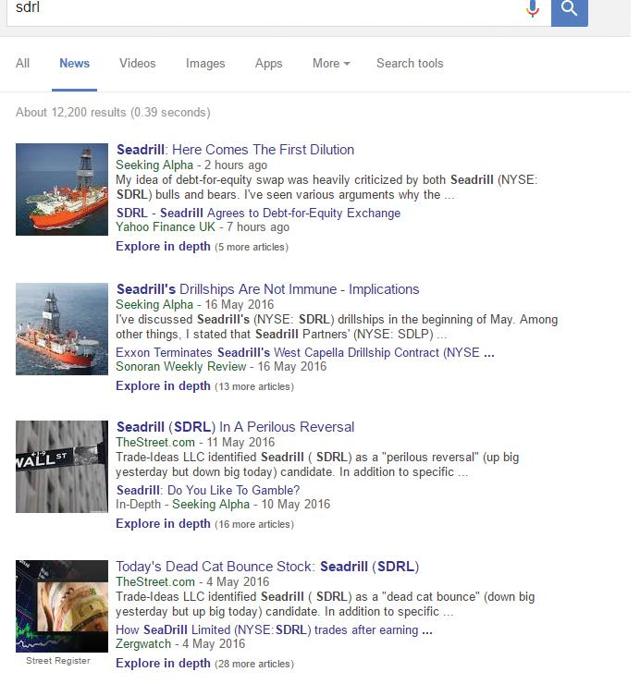Click the drillship thumbnail for Not Immune article

(62, 329)
